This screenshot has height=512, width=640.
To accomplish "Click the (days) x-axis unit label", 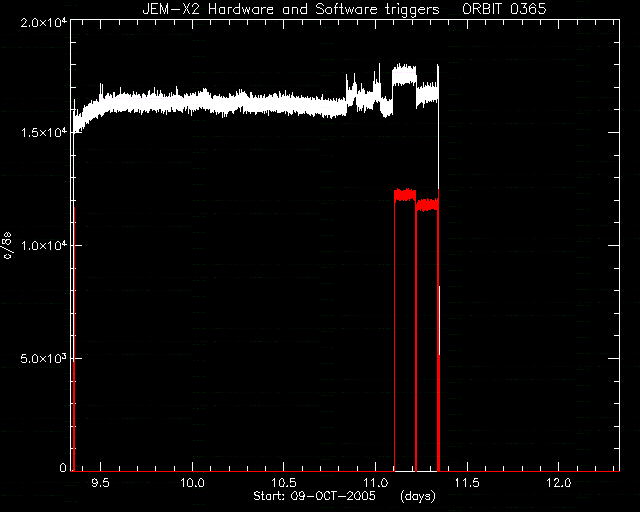I will pos(418,496).
